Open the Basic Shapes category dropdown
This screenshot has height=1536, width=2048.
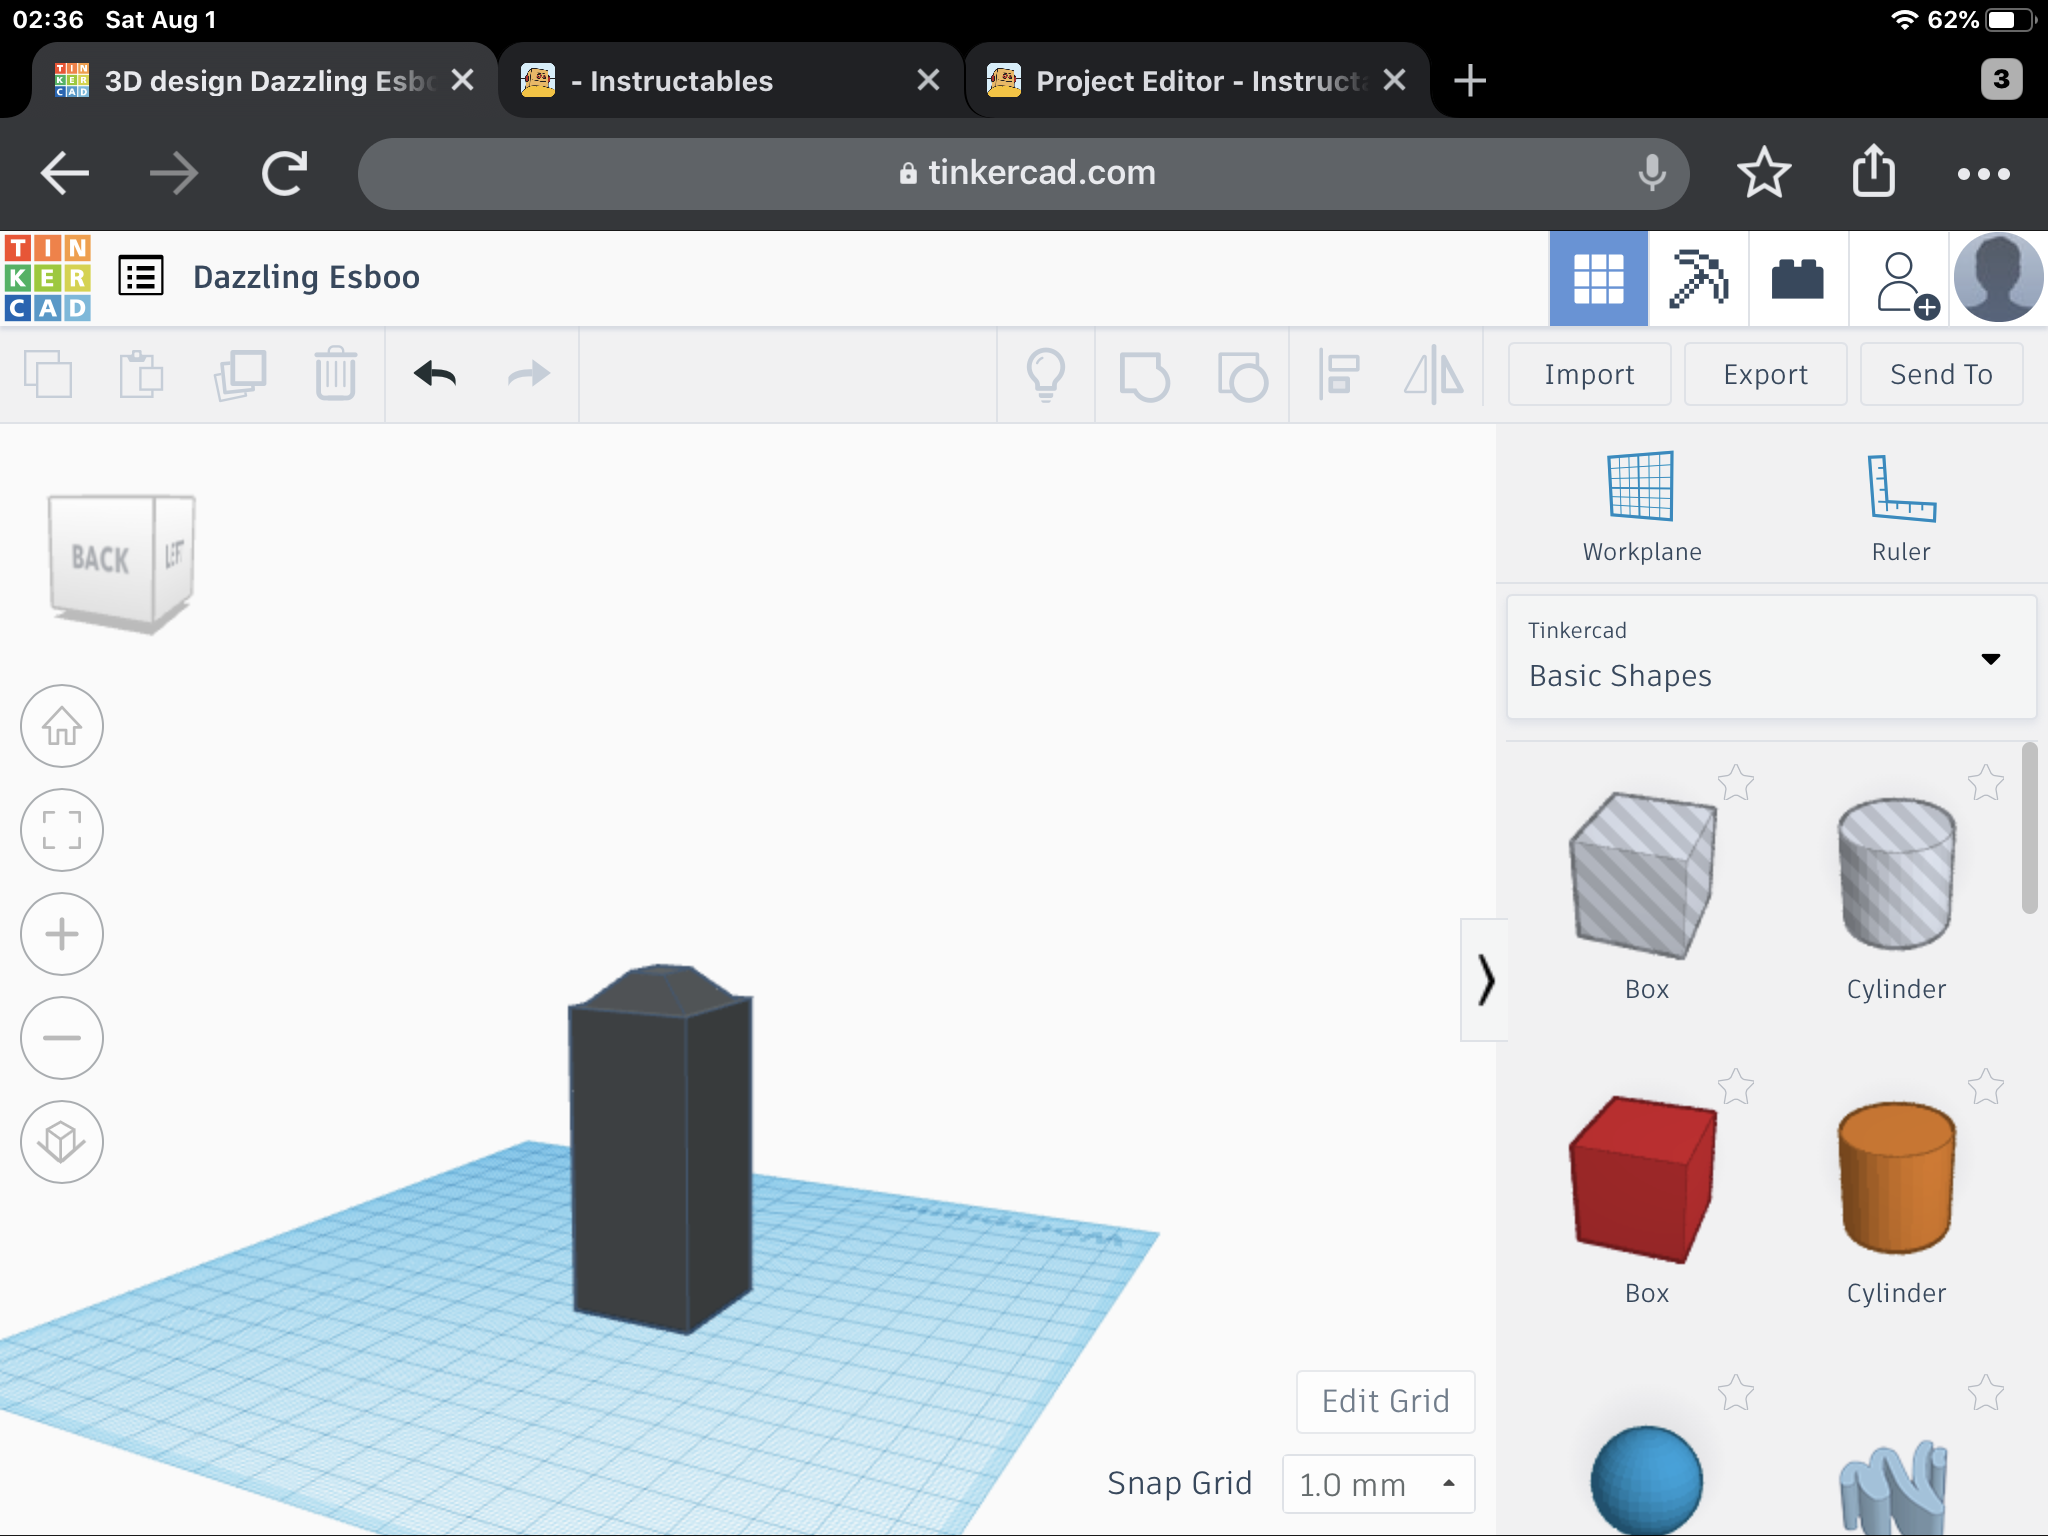[x=1771, y=657]
